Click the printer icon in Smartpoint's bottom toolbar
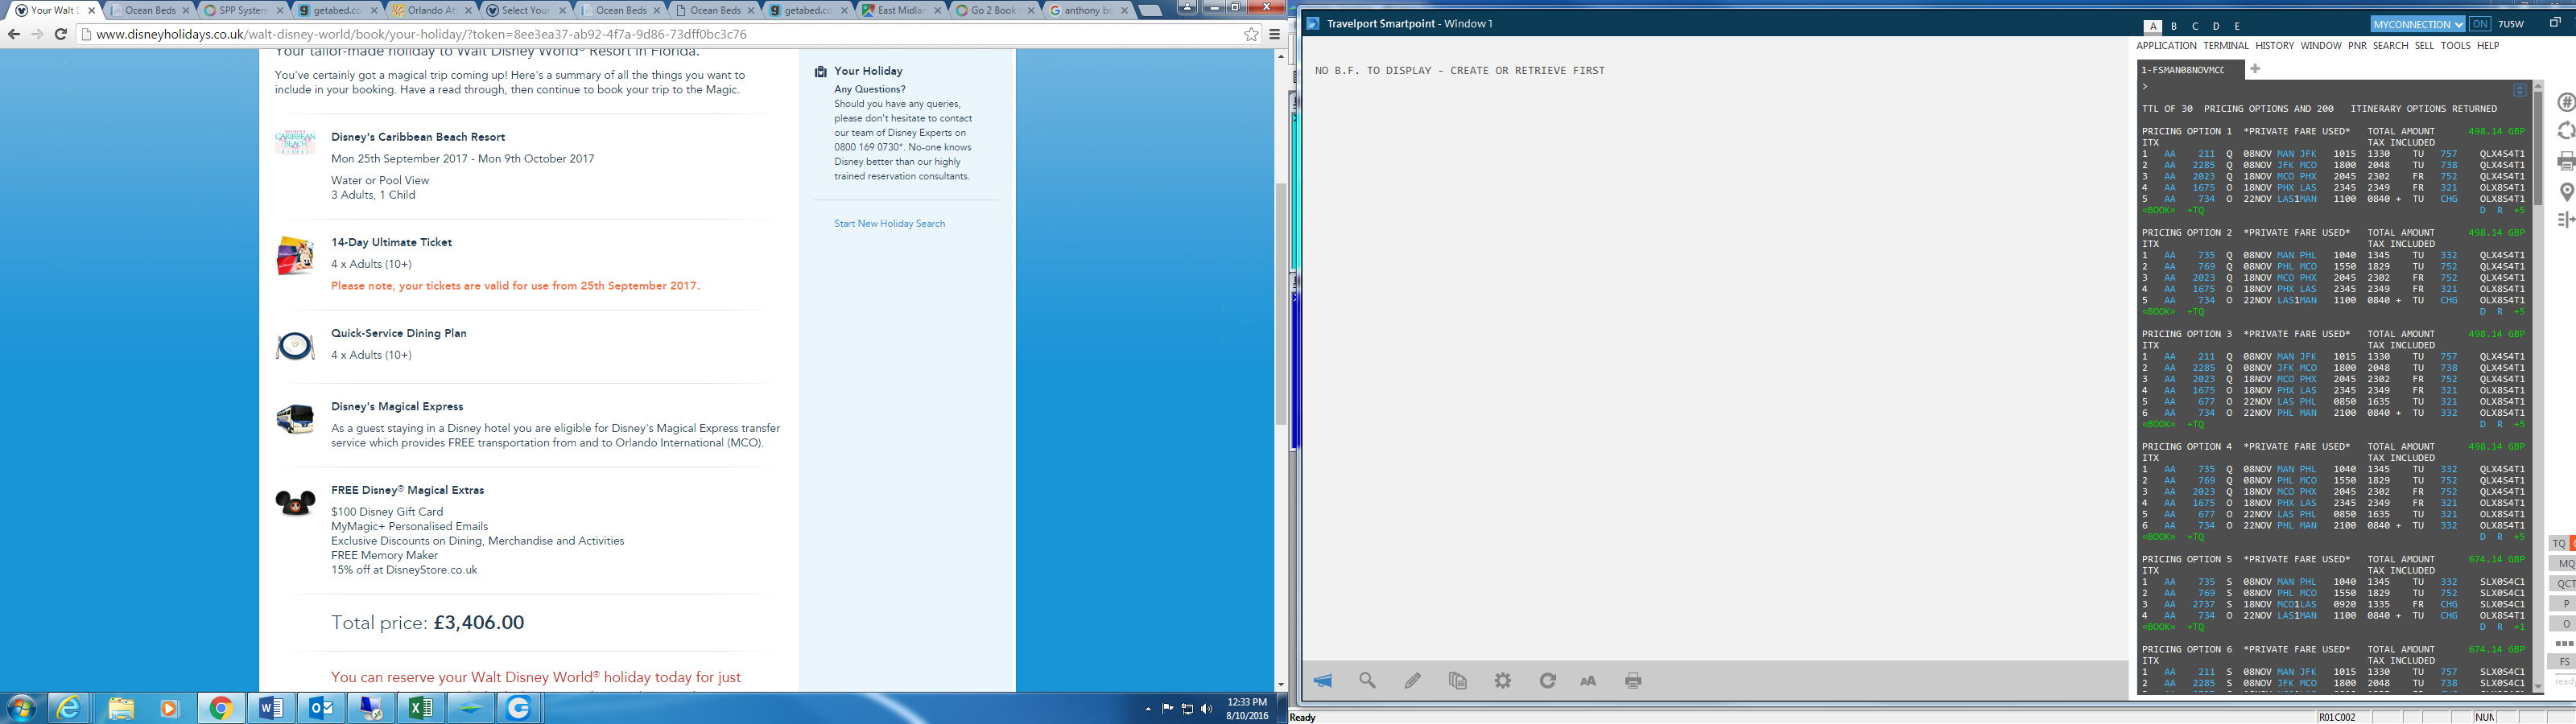This screenshot has height=724, width=2576. [x=1634, y=681]
